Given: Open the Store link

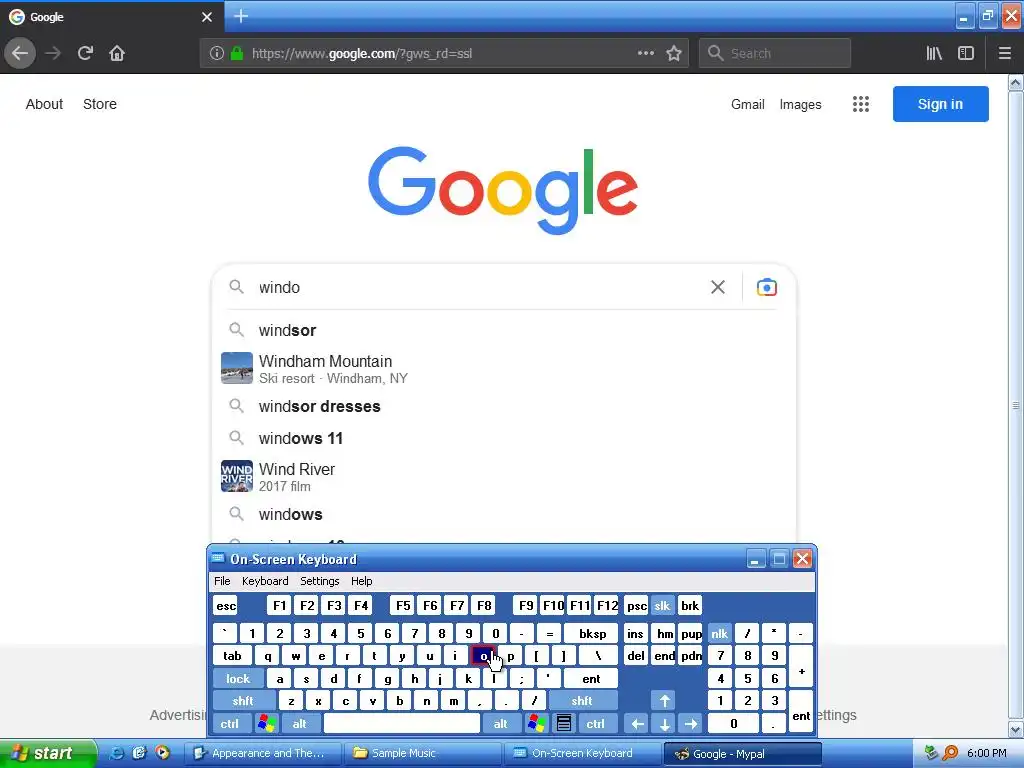Looking at the screenshot, I should [x=100, y=104].
